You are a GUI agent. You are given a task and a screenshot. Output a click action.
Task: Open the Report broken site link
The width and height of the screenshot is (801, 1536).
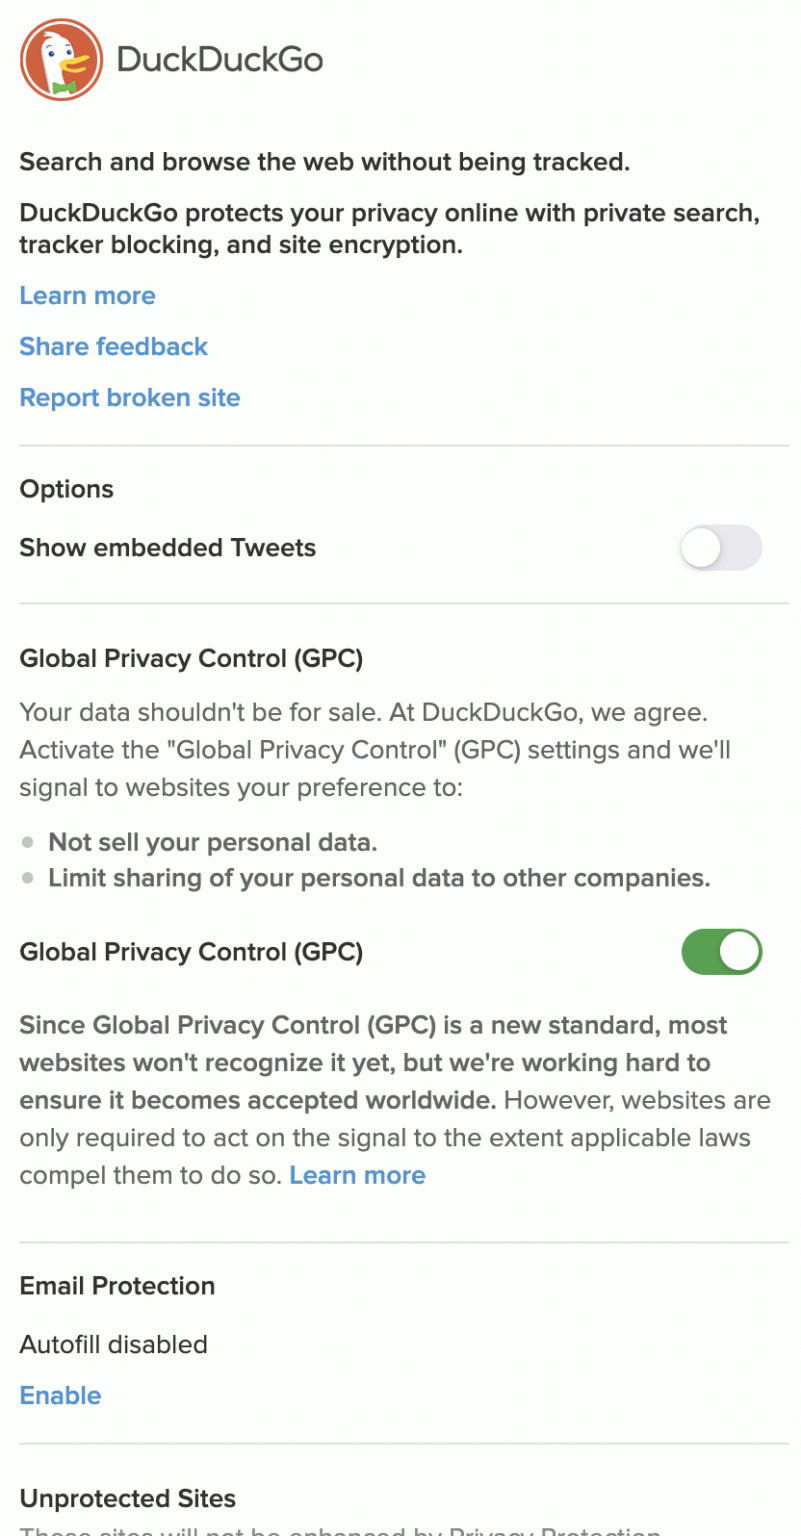(129, 397)
